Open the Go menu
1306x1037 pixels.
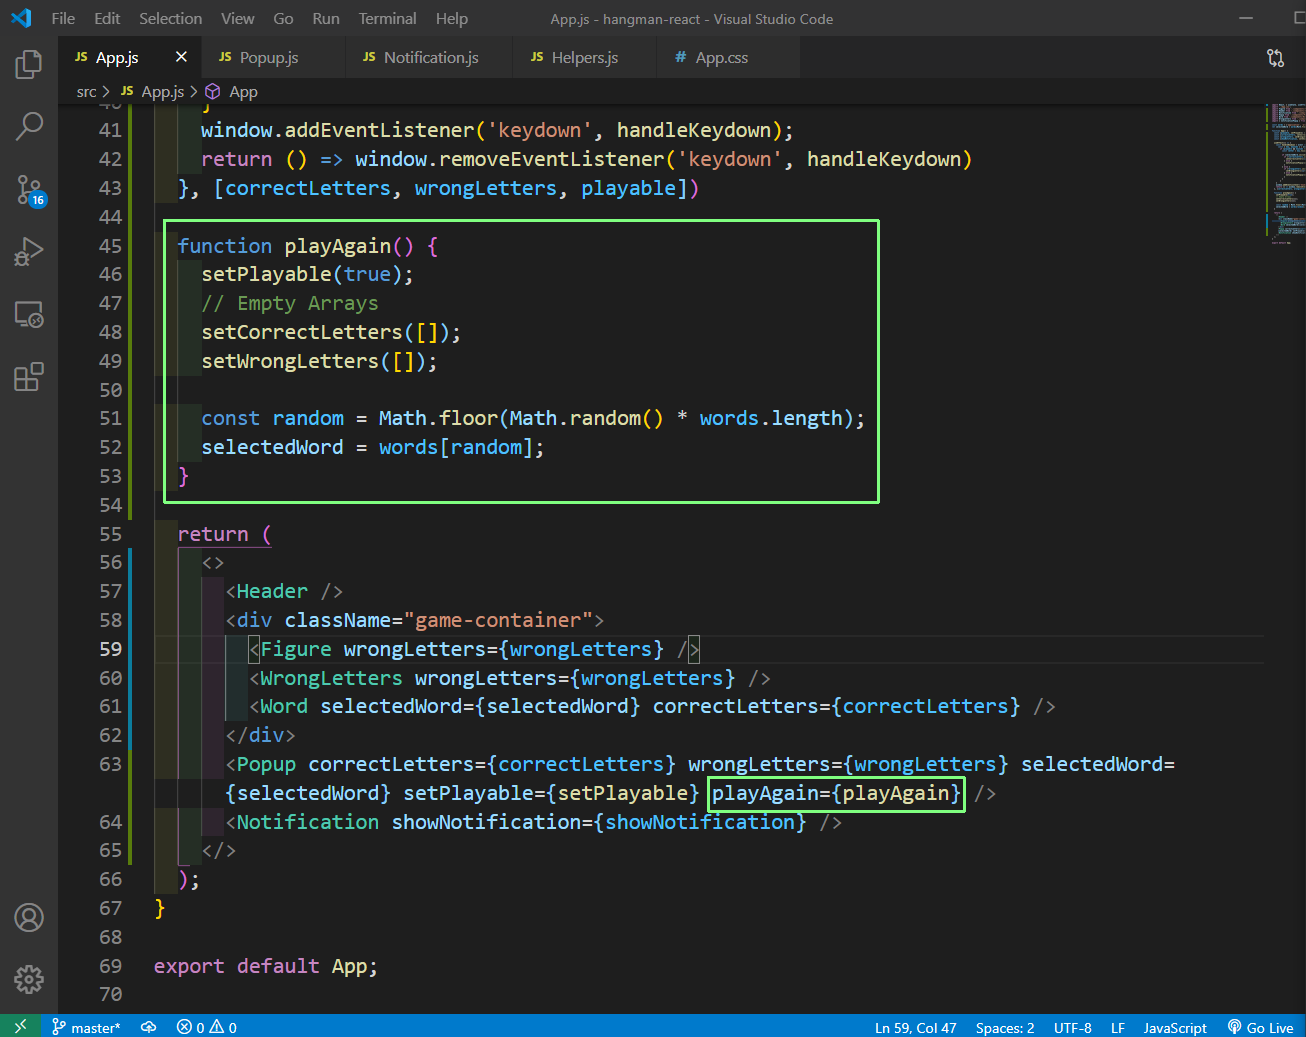pos(283,18)
